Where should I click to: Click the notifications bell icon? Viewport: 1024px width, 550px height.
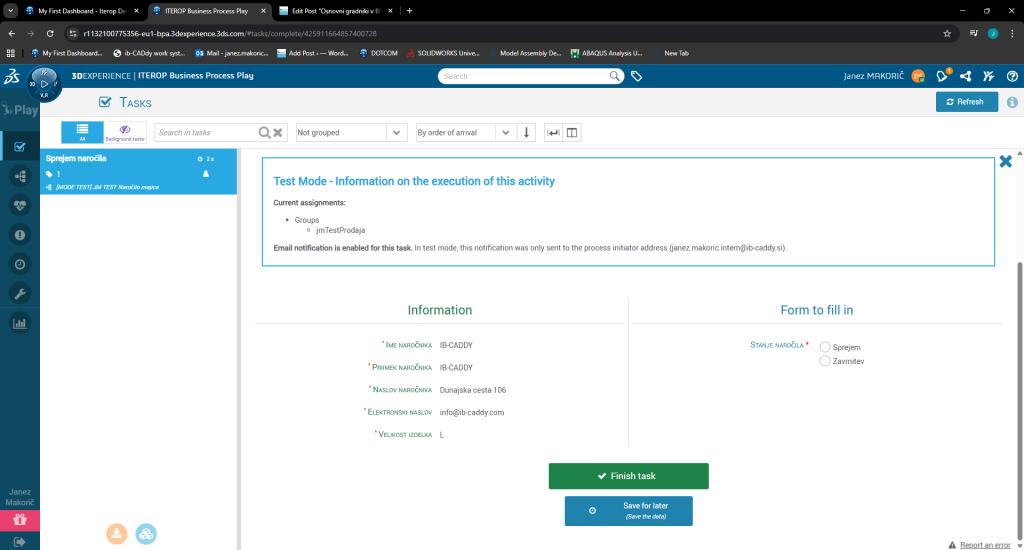[941, 76]
